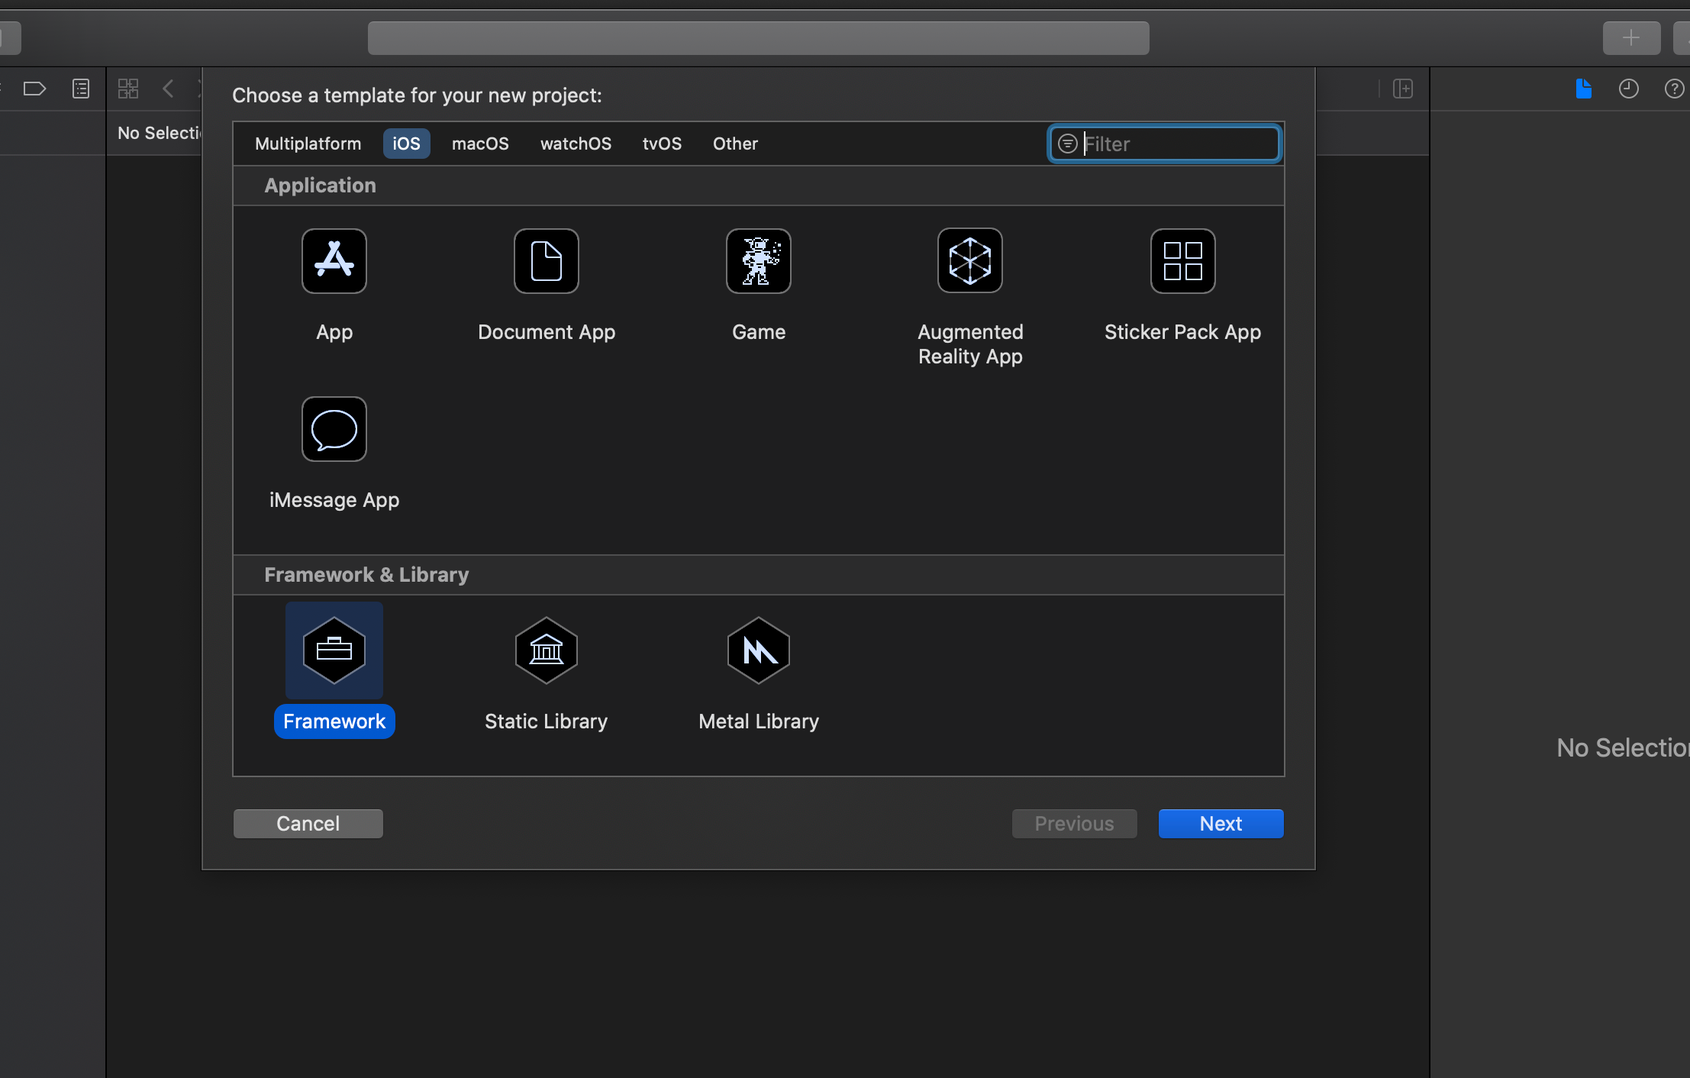The height and width of the screenshot is (1078, 1690).
Task: Open the report navigator list icon
Action: [81, 89]
